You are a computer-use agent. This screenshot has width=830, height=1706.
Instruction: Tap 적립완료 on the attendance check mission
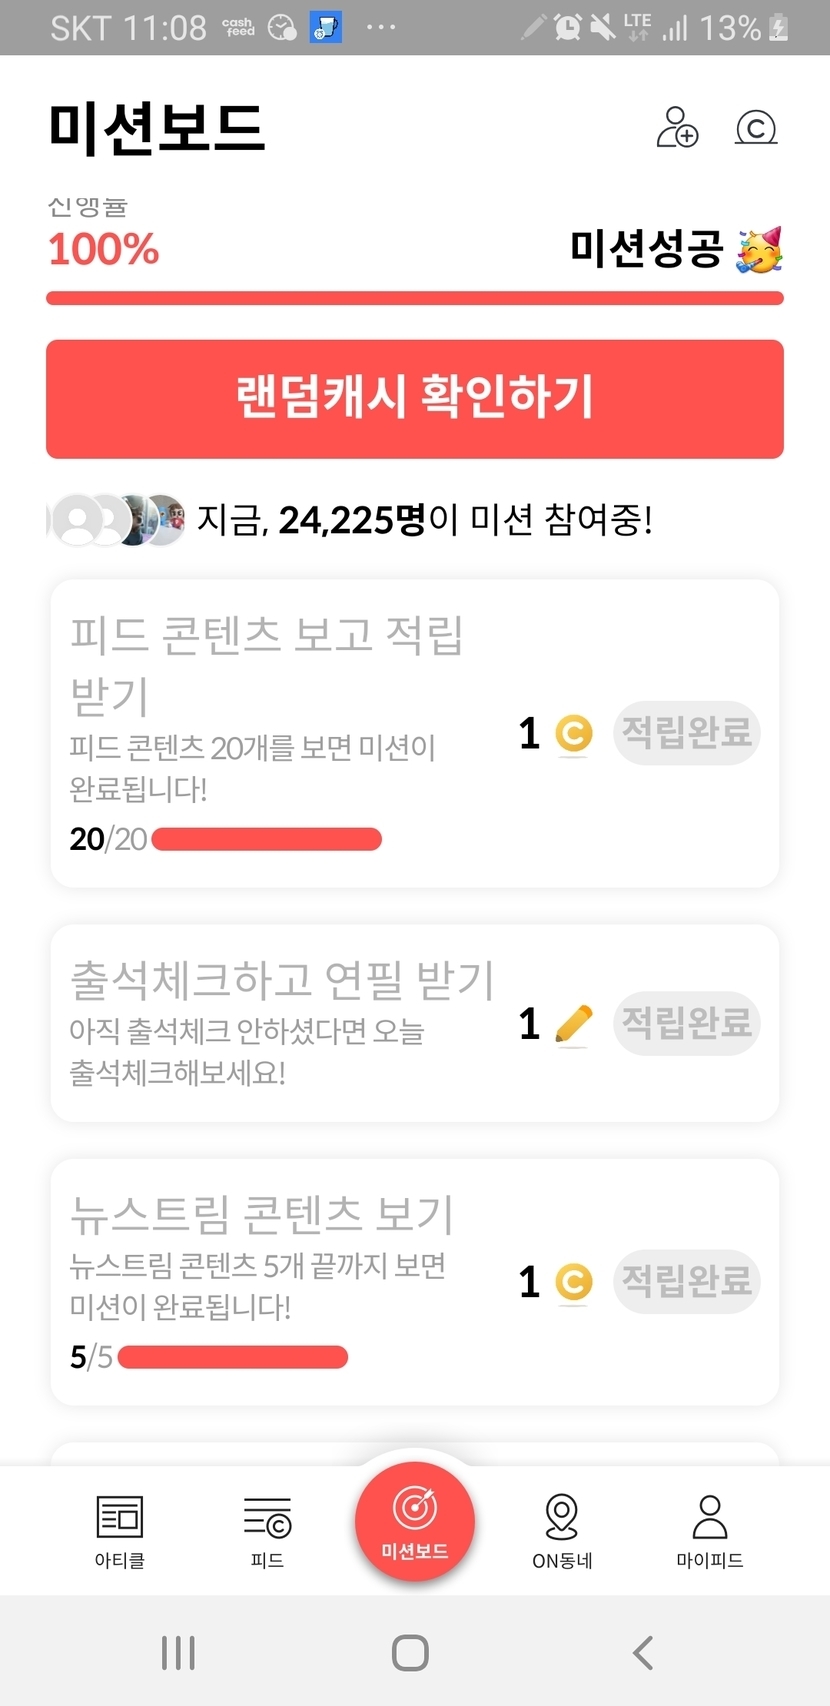(687, 1023)
